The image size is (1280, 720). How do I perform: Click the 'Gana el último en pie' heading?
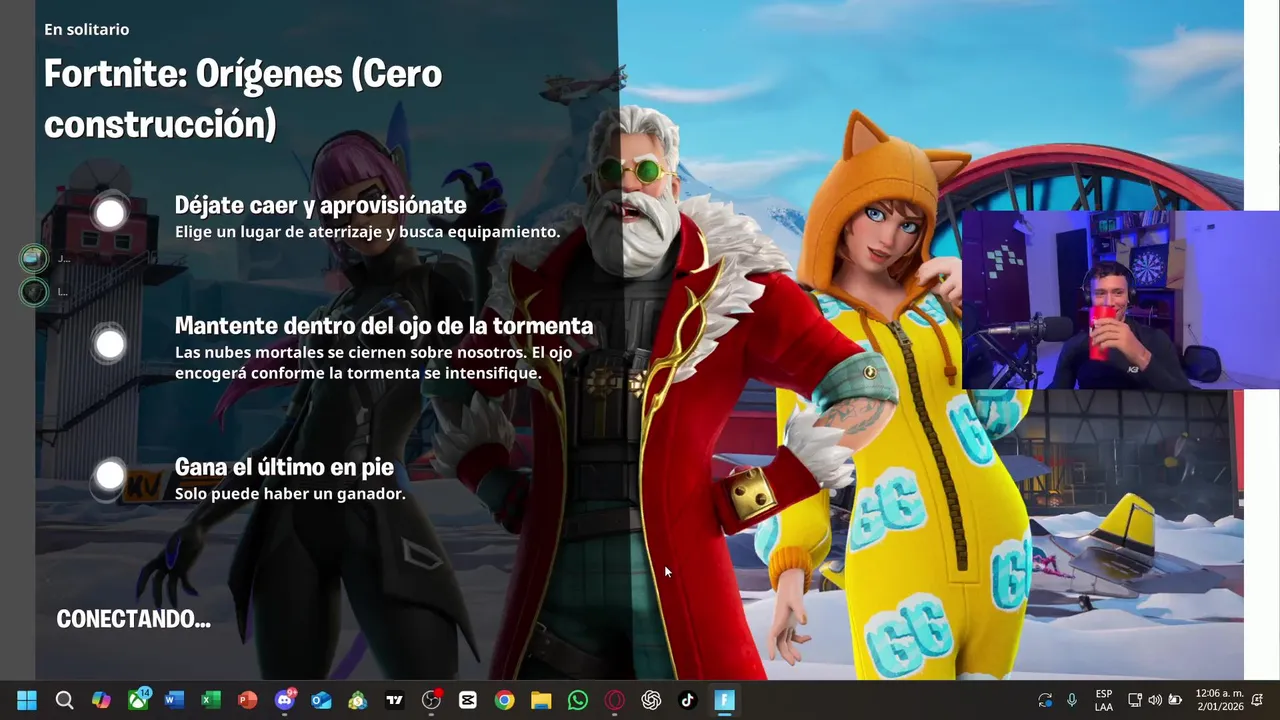[284, 467]
